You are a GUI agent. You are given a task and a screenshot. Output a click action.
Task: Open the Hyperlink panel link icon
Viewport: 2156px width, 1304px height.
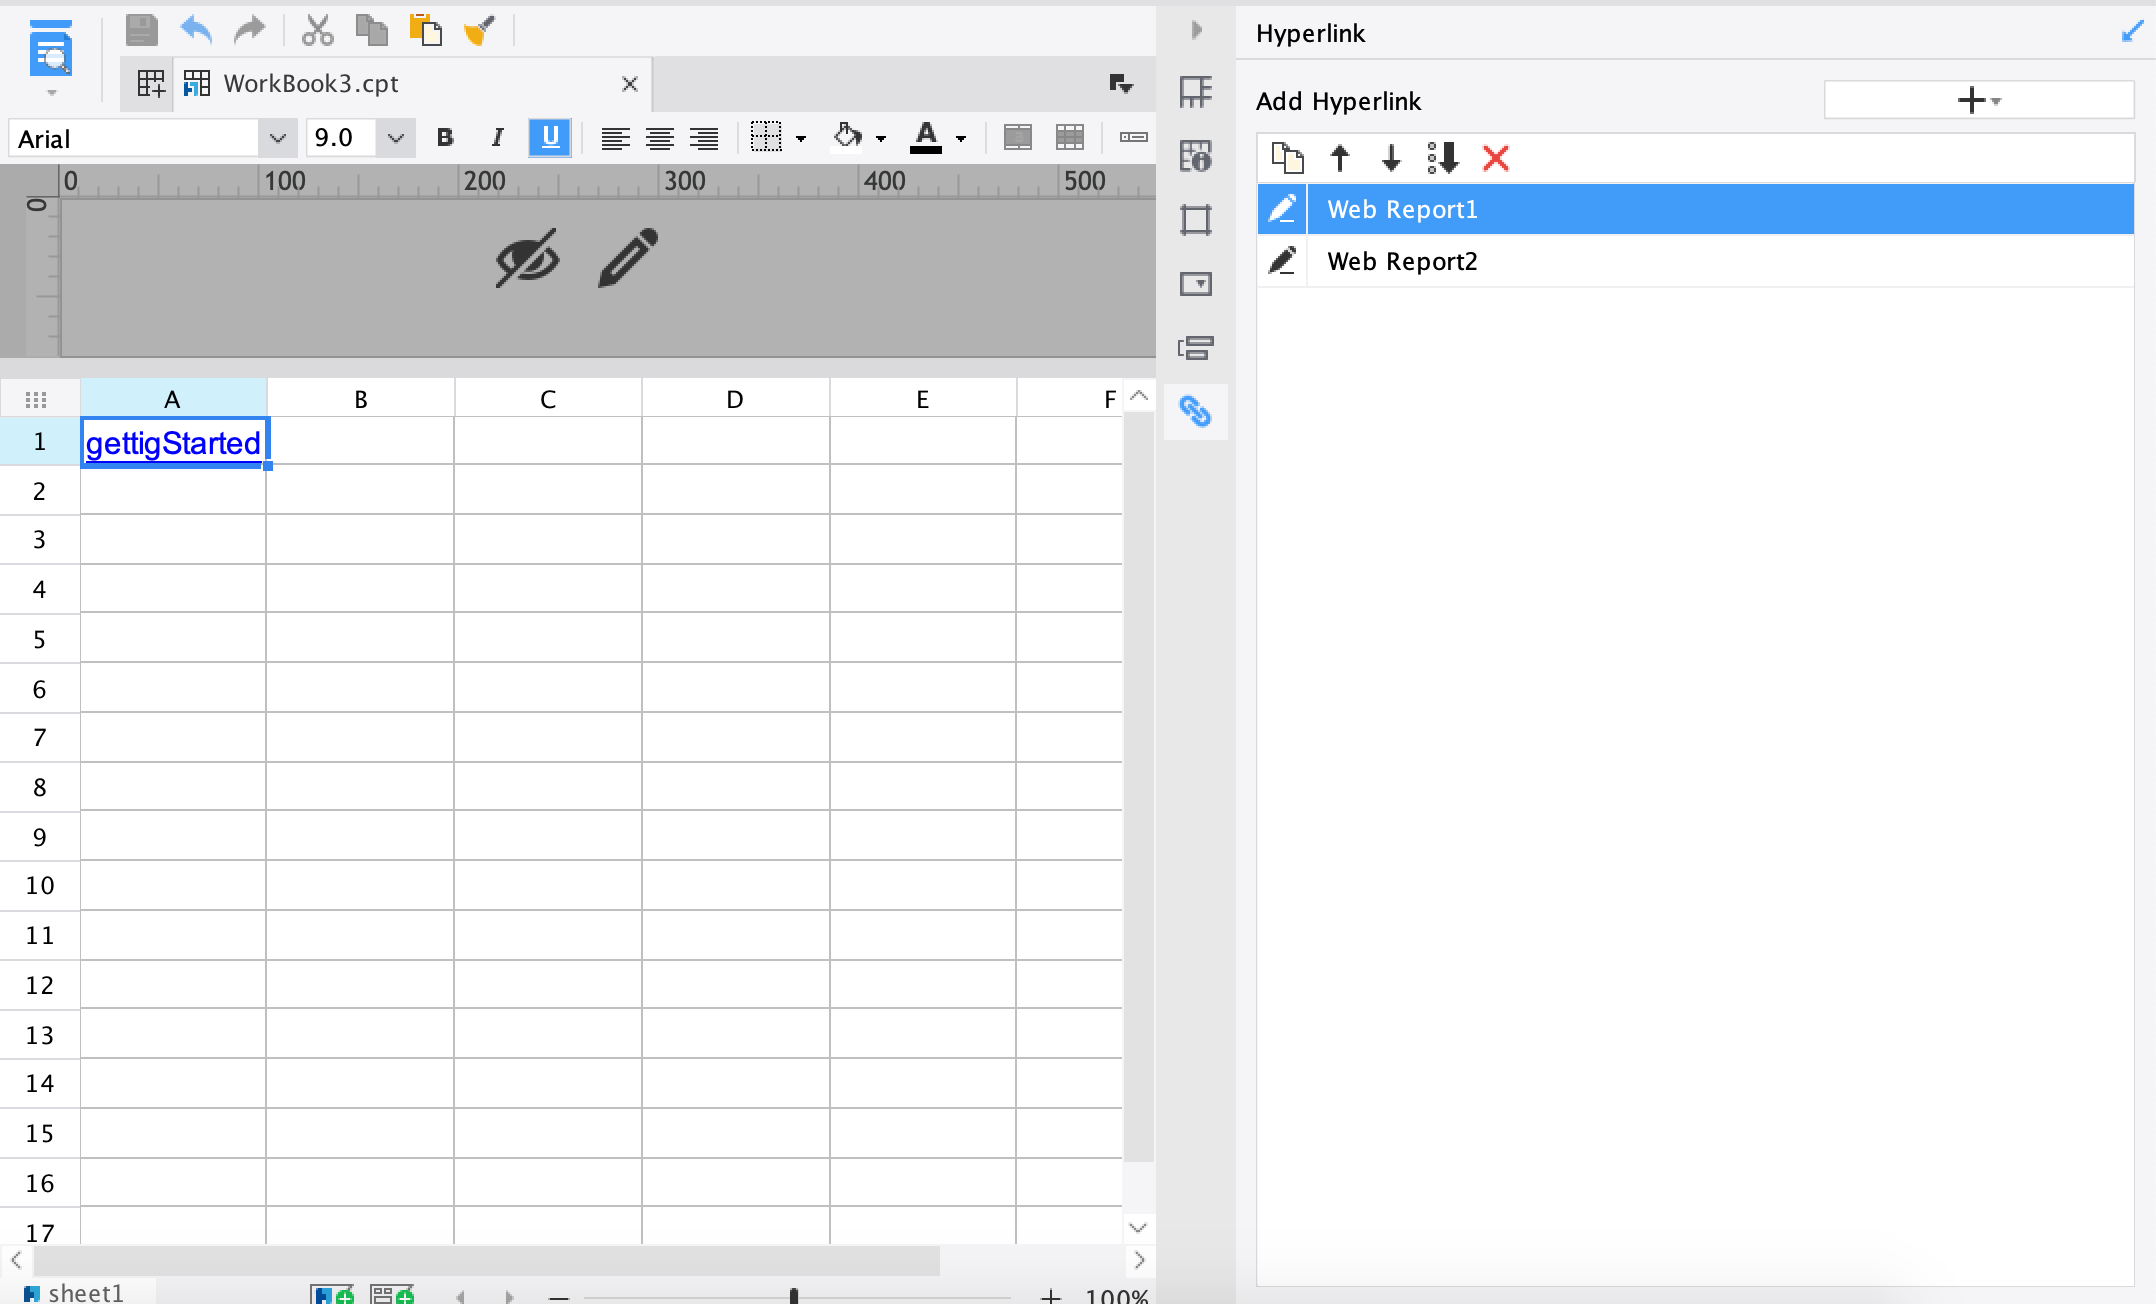click(1195, 411)
